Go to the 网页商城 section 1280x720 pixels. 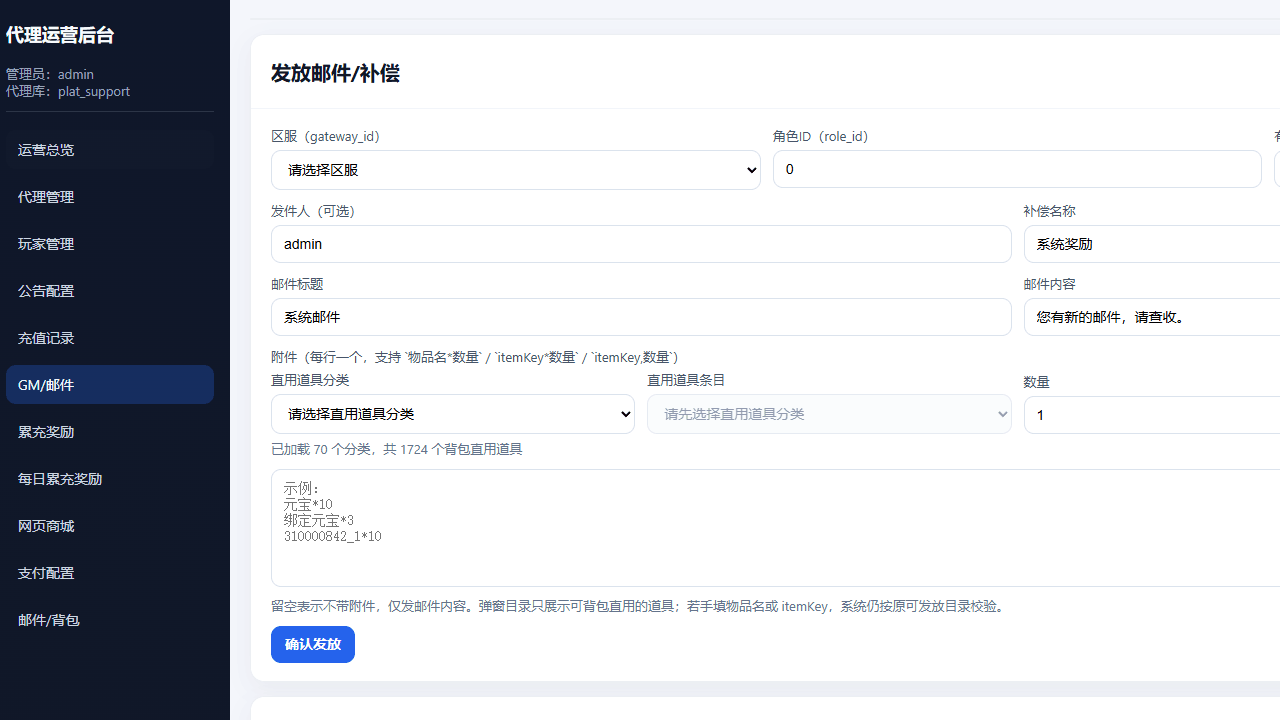[x=46, y=526]
